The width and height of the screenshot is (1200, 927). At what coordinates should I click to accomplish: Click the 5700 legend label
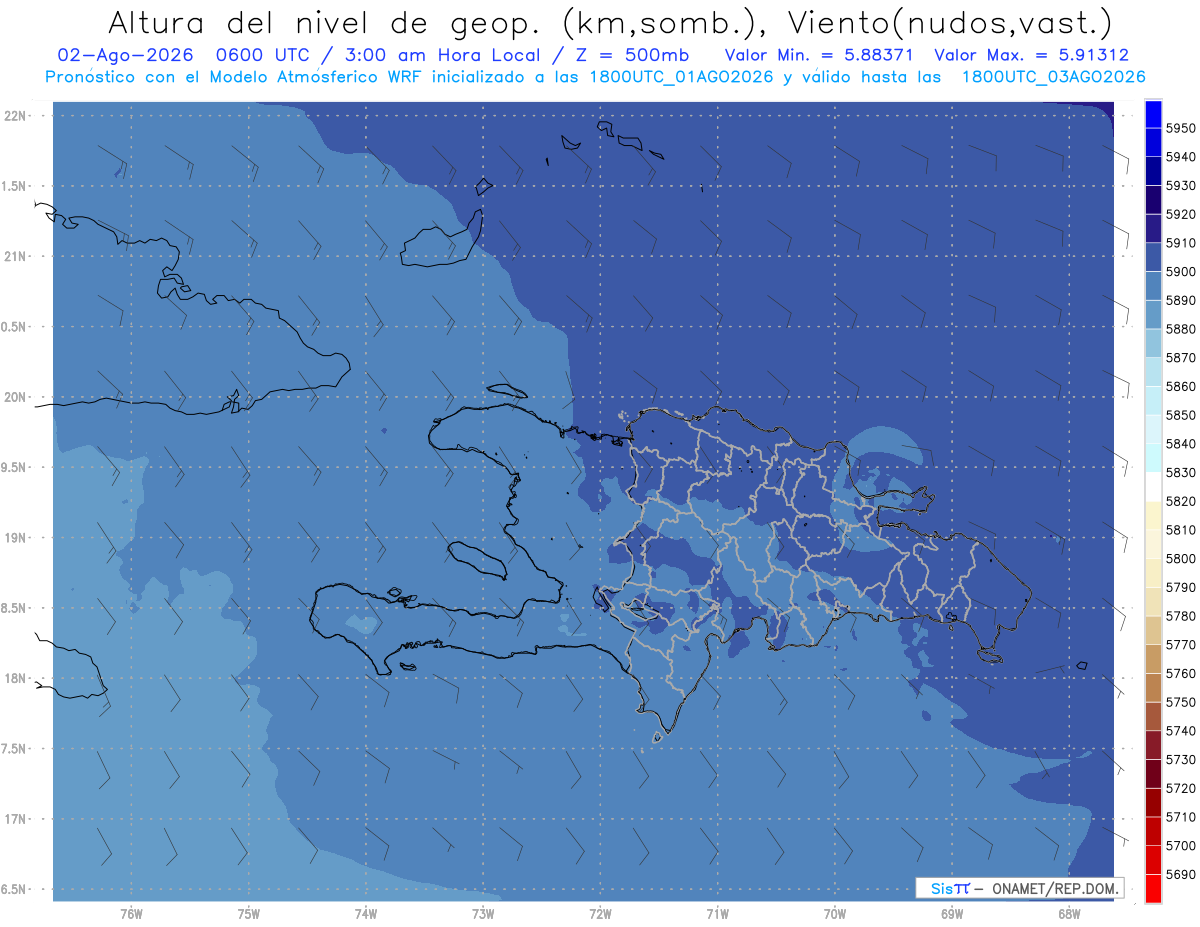click(1181, 845)
